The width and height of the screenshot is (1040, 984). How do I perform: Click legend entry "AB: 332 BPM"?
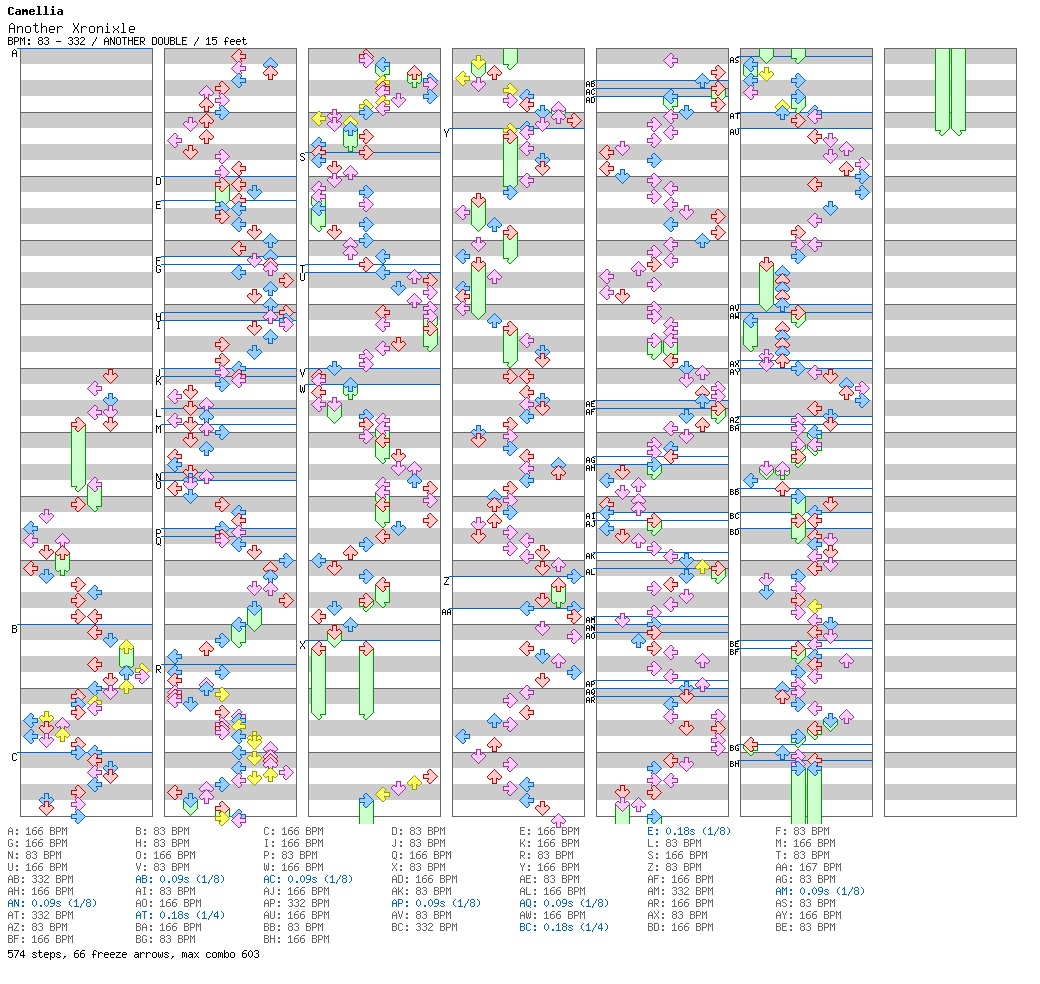pyautogui.click(x=40, y=879)
